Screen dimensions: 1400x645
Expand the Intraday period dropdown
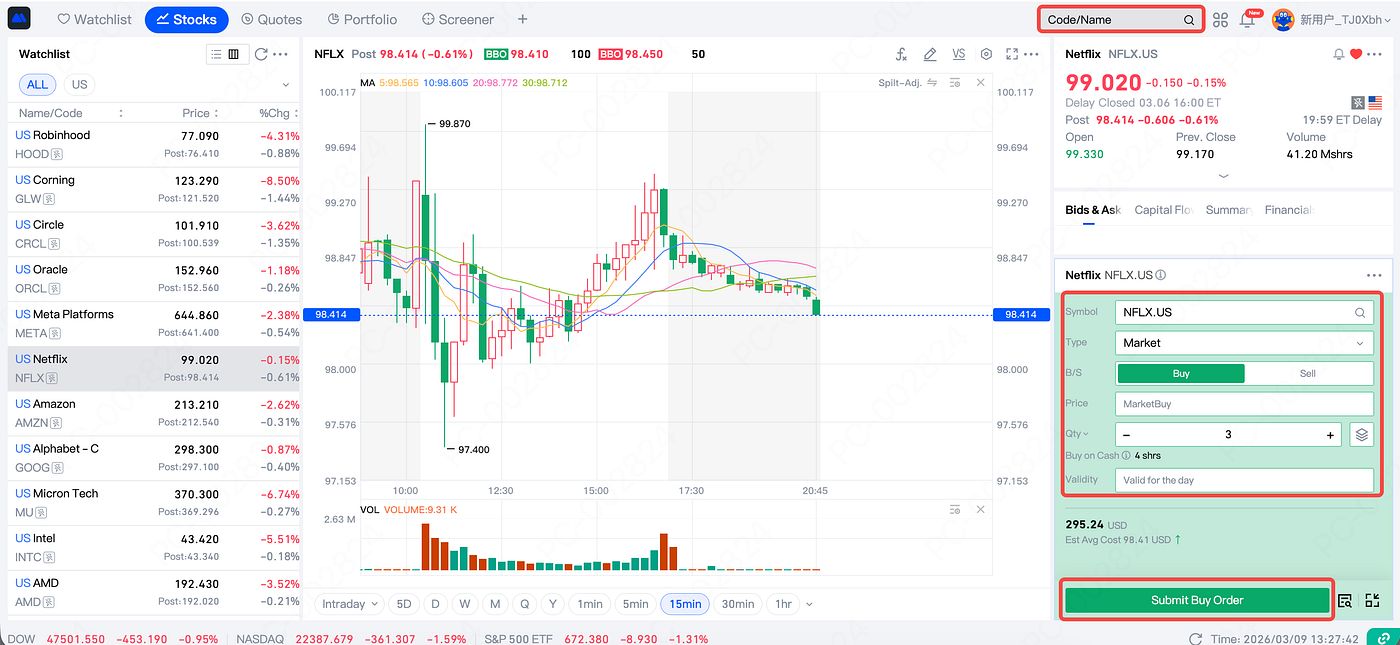pyautogui.click(x=350, y=604)
